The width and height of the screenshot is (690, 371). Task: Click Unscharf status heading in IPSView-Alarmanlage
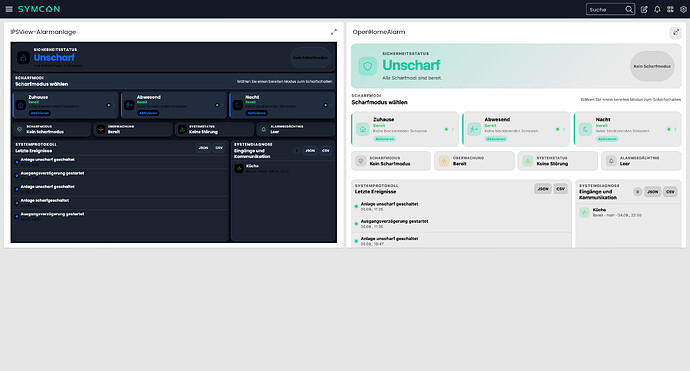(54, 58)
